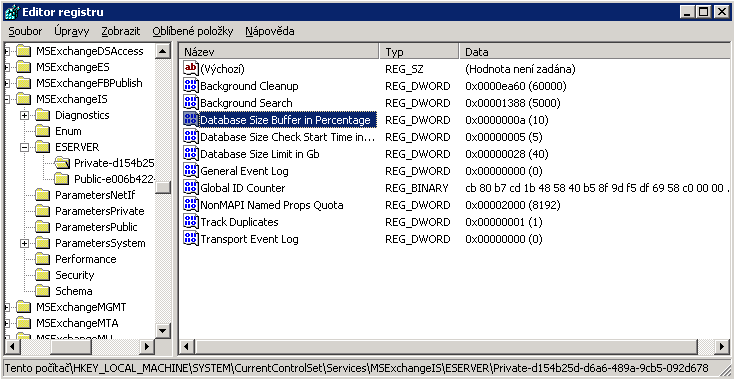Click the MSExchangeDSAccess folder icon

(23, 51)
